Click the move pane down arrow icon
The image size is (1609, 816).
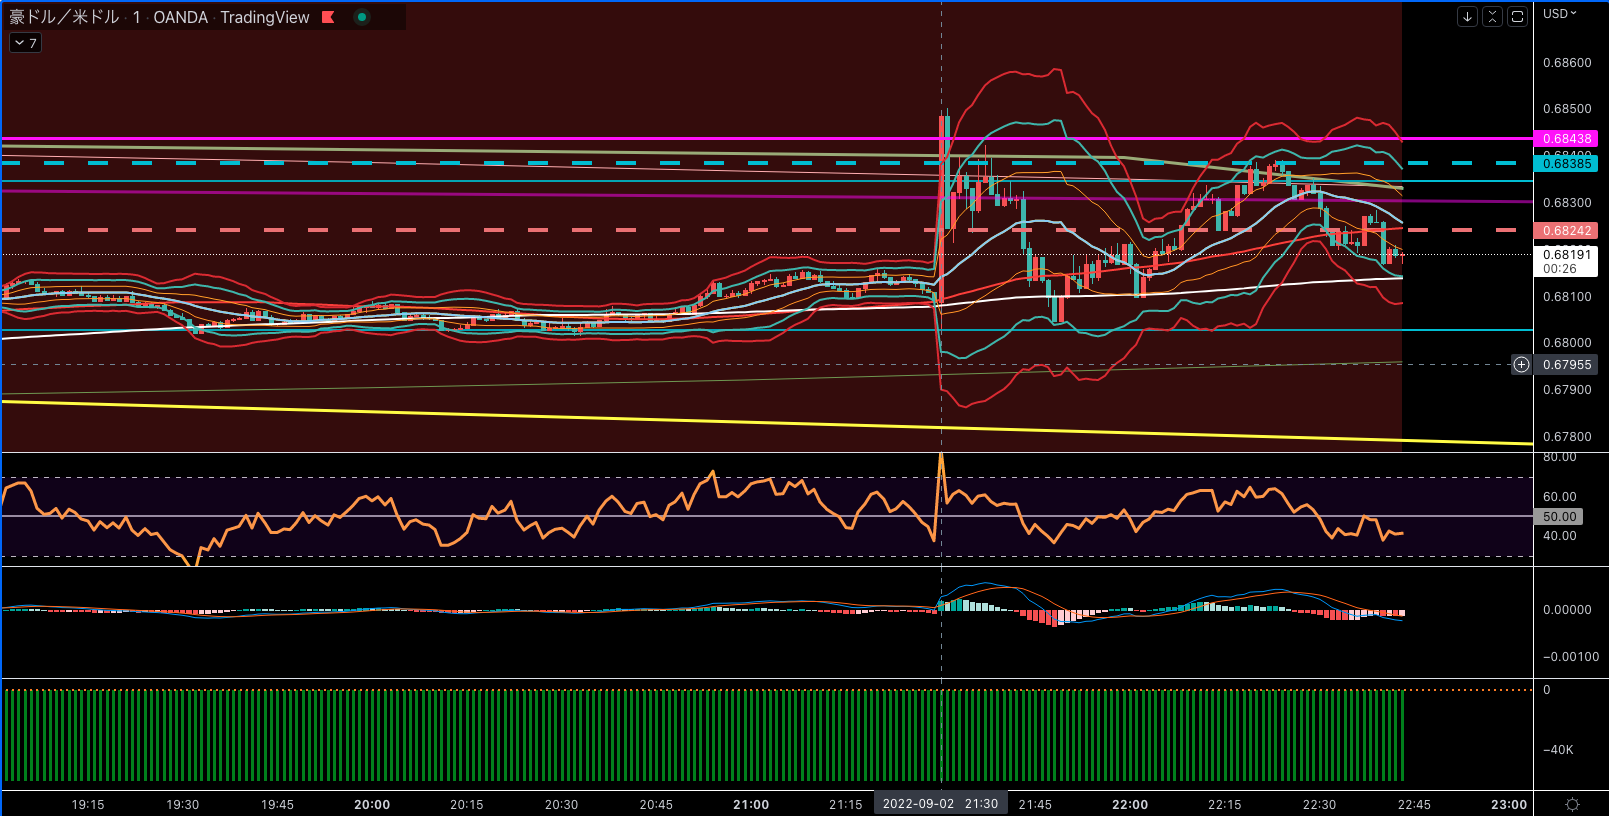[x=1467, y=16]
